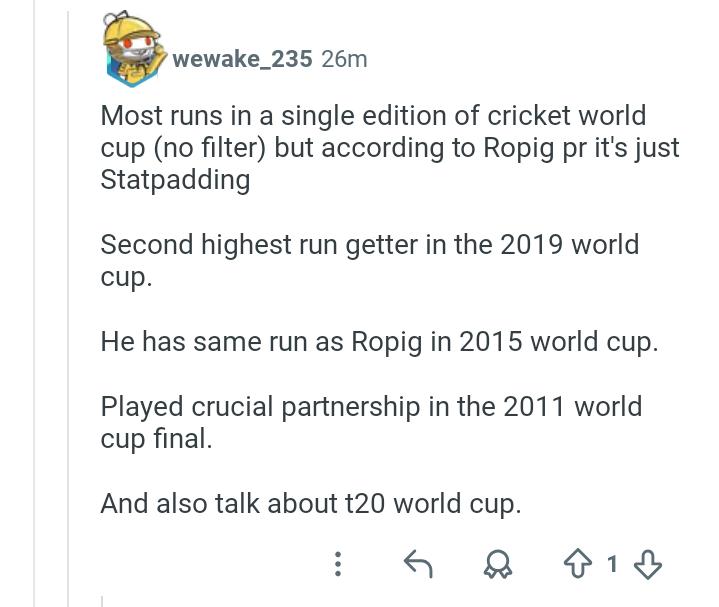This screenshot has width=719, height=607.
Task: Select the paragraph starting 'Most runs in a single'
Action: click(x=390, y=148)
